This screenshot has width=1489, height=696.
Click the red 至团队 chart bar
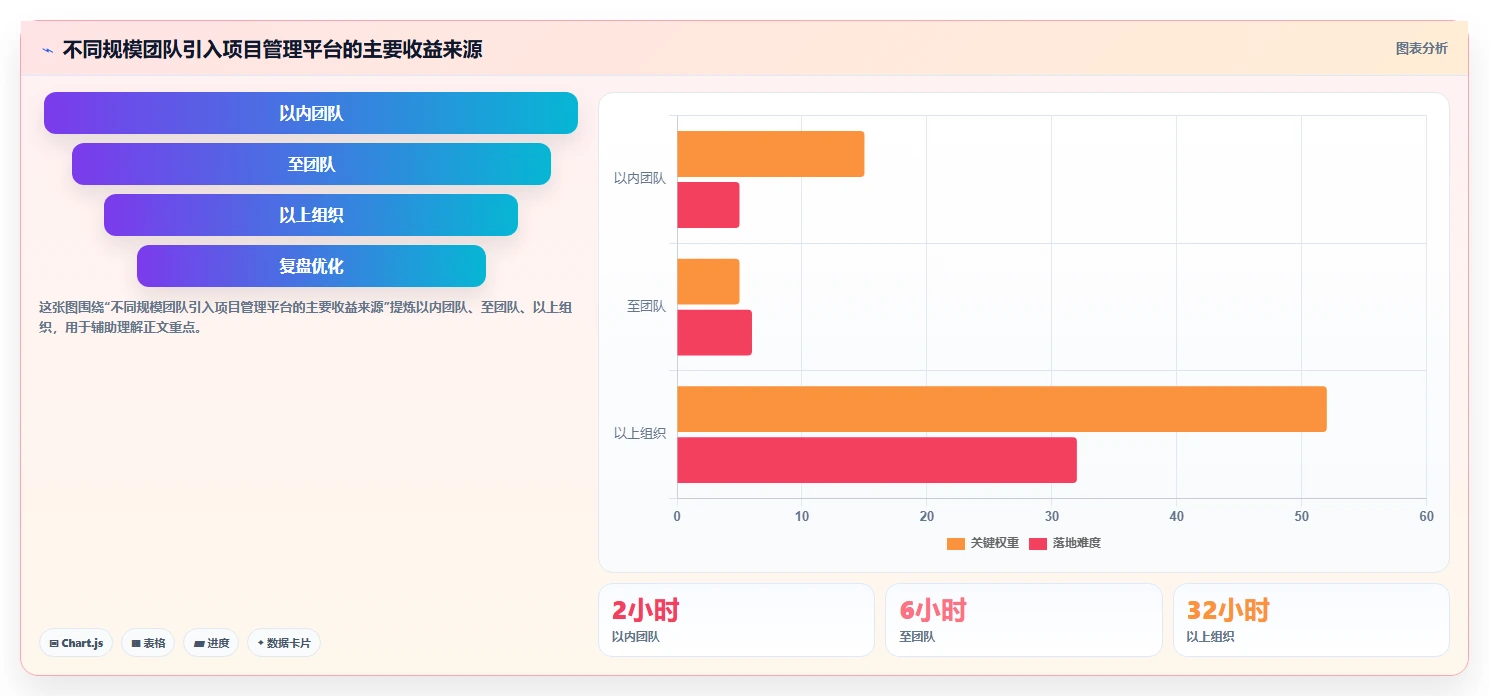pyautogui.click(x=714, y=333)
